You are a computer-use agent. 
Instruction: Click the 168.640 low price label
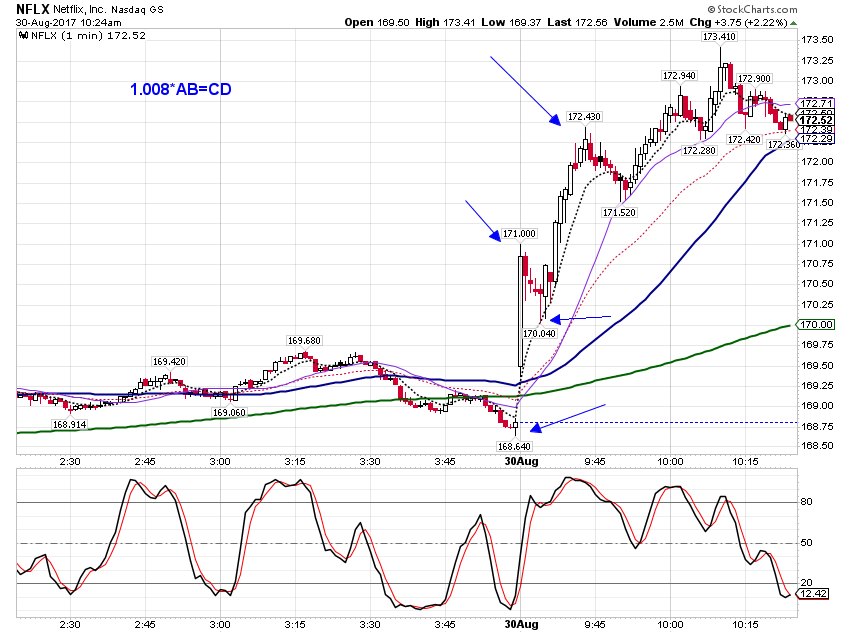[x=514, y=446]
